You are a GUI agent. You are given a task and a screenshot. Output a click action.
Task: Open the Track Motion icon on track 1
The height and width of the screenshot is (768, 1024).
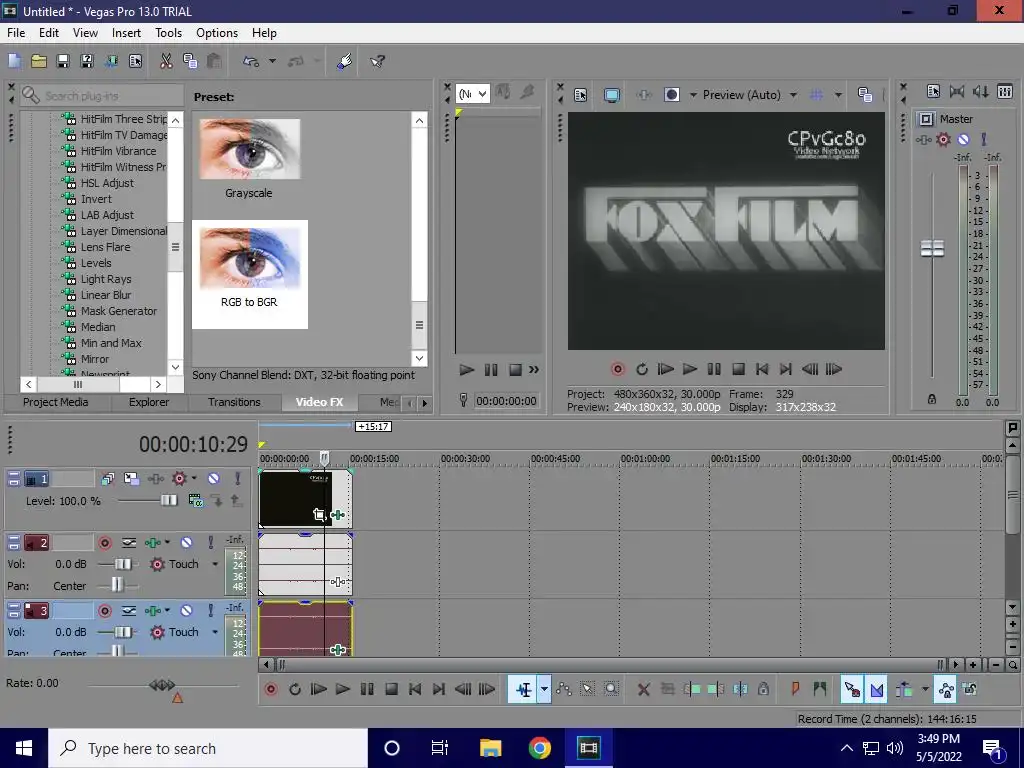pyautogui.click(x=131, y=479)
